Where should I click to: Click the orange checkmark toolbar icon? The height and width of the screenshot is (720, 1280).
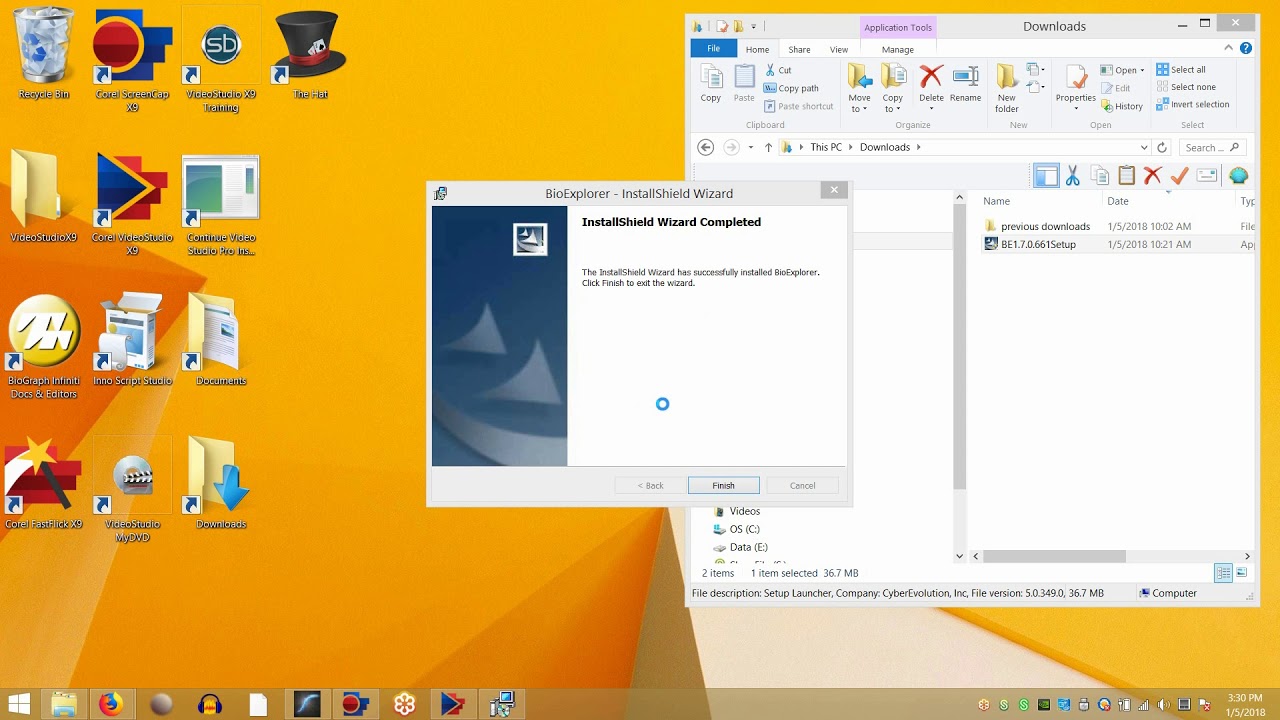point(1179,176)
